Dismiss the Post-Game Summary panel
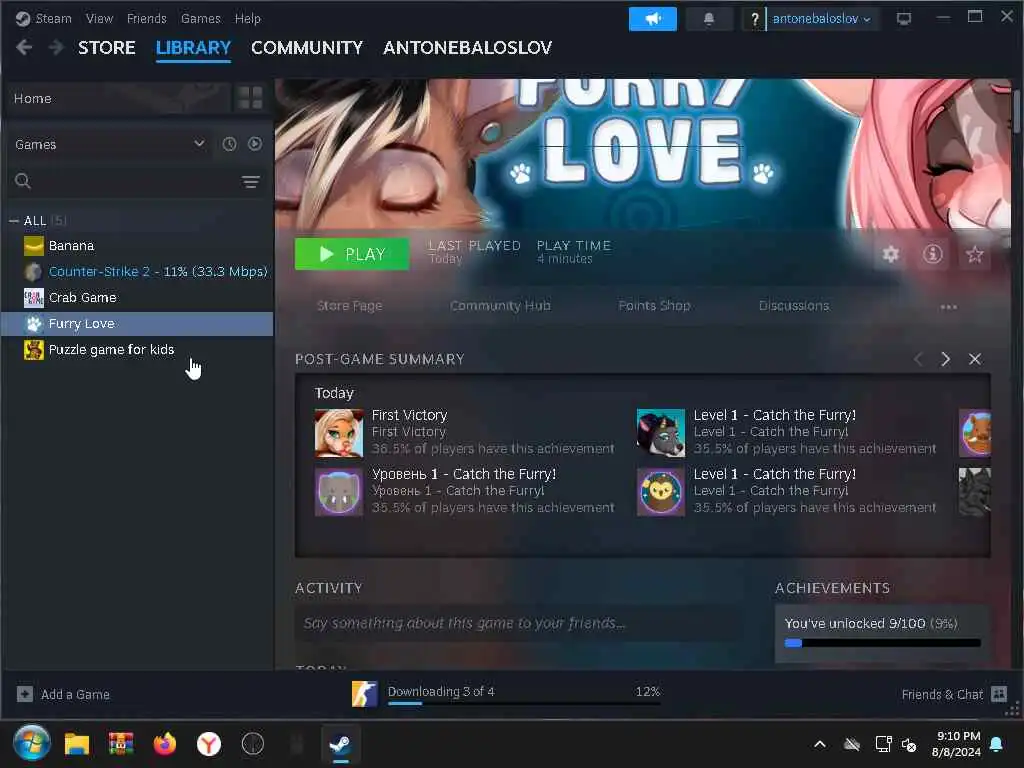This screenshot has width=1024, height=768. (x=975, y=359)
